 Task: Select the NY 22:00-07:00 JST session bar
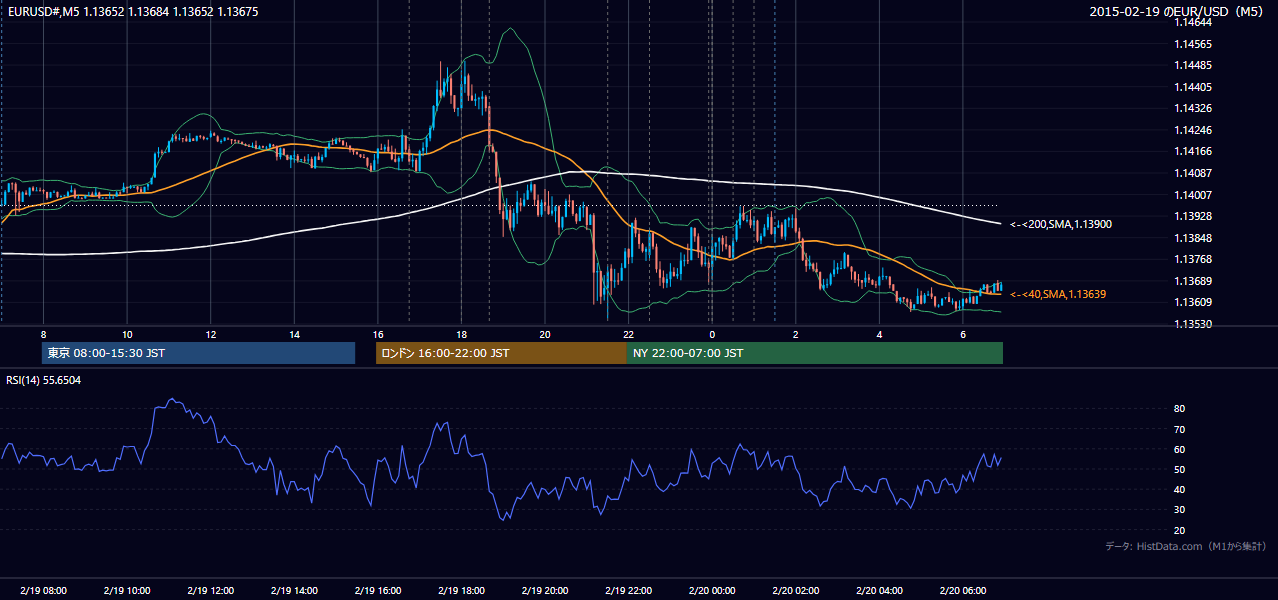coord(815,353)
